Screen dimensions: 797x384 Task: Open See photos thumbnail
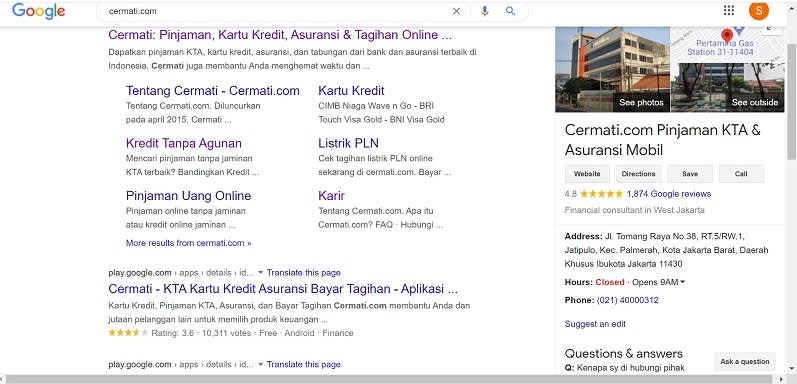click(x=612, y=69)
